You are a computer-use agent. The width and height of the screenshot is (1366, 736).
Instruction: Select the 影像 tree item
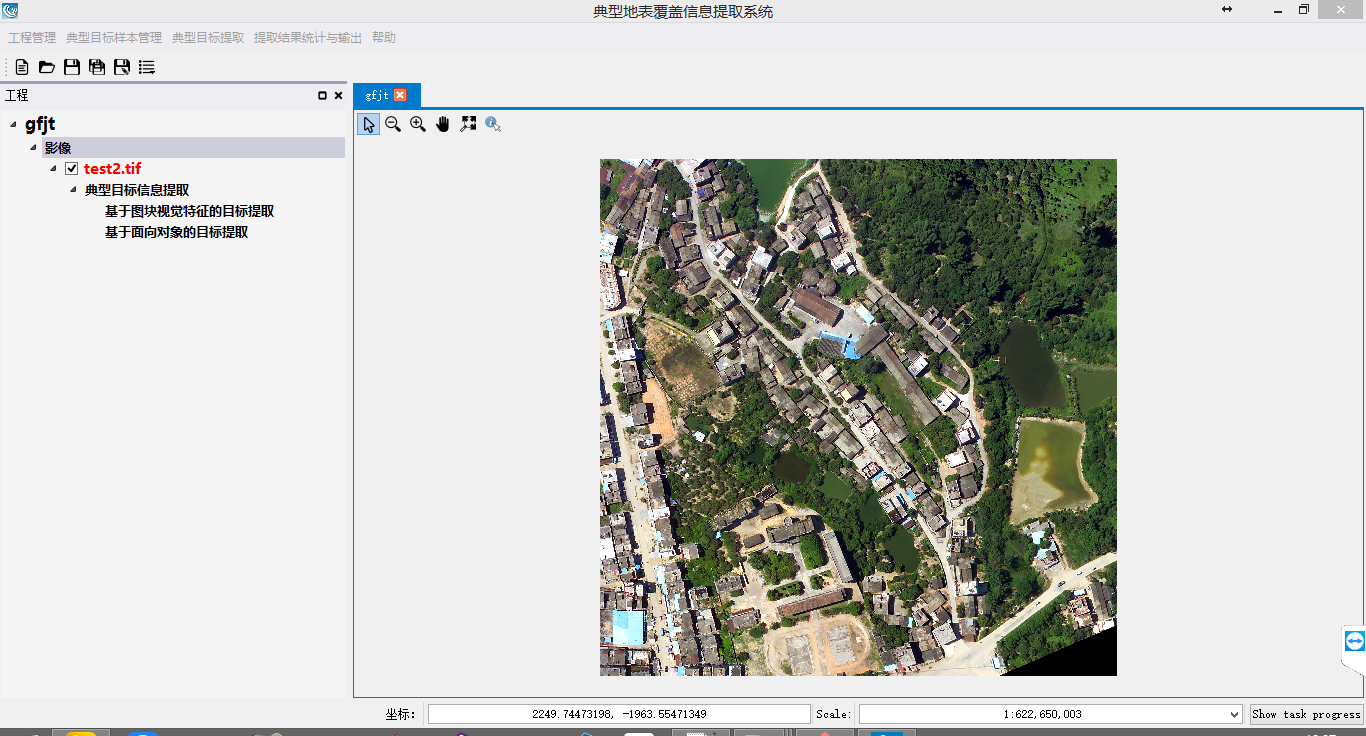point(58,148)
